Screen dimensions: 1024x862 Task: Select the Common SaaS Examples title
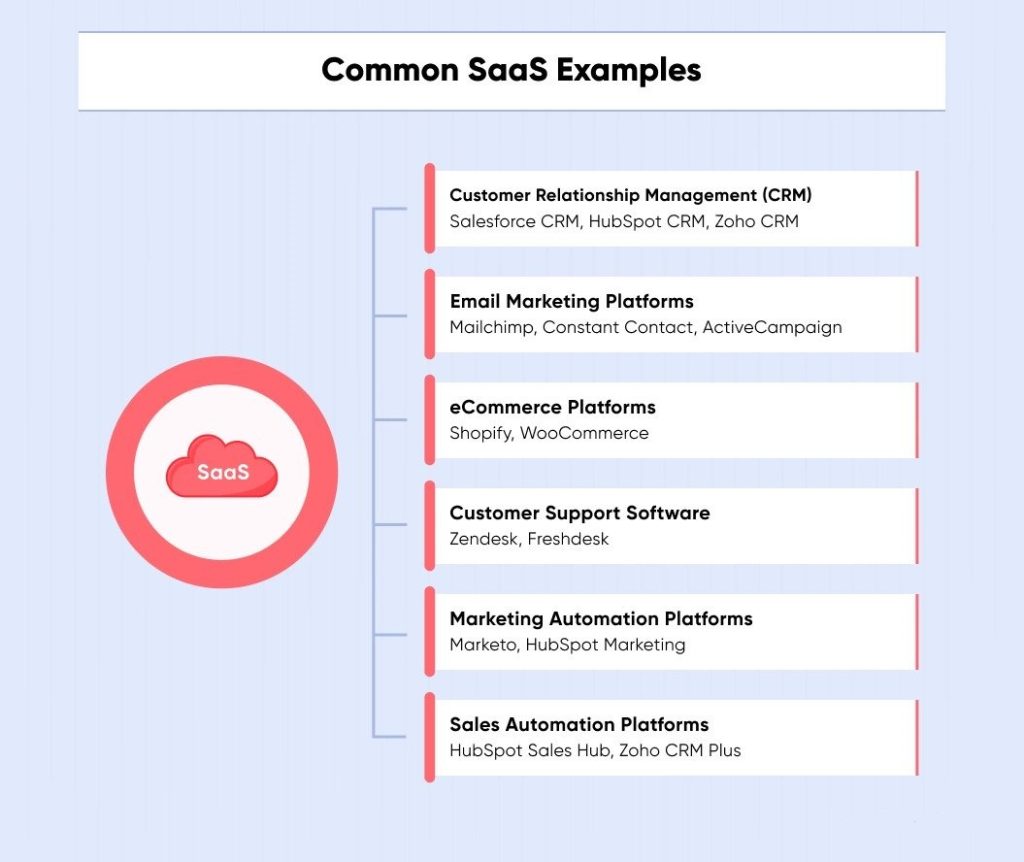511,71
